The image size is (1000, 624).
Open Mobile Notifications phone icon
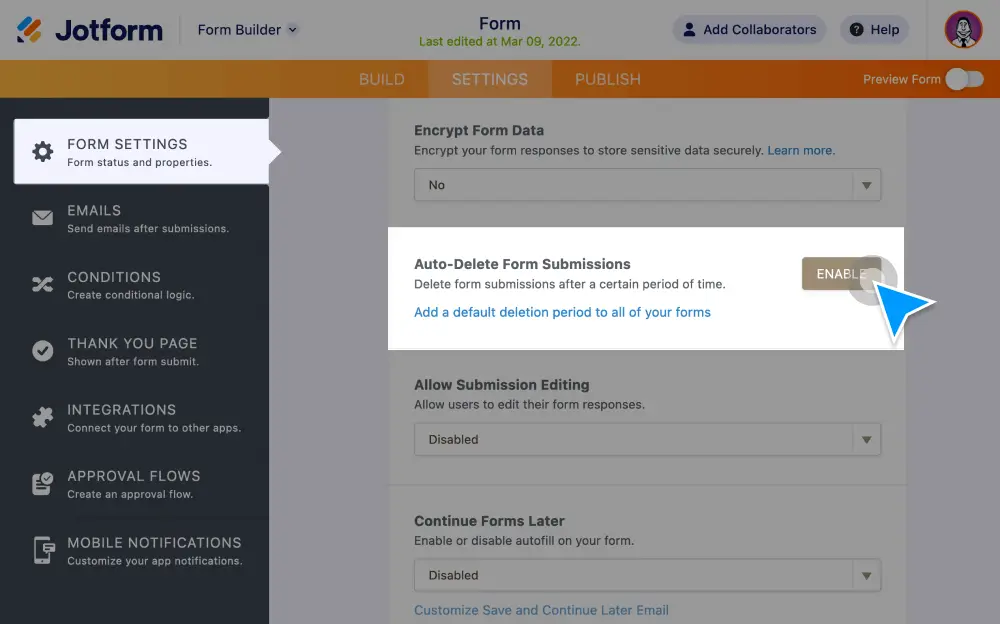[42, 551]
